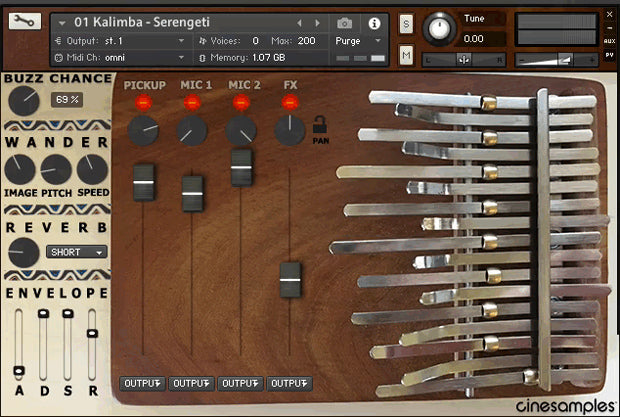The height and width of the screenshot is (417, 620).
Task: Expand the Midi Ch omni dropdown
Action: pos(142,58)
